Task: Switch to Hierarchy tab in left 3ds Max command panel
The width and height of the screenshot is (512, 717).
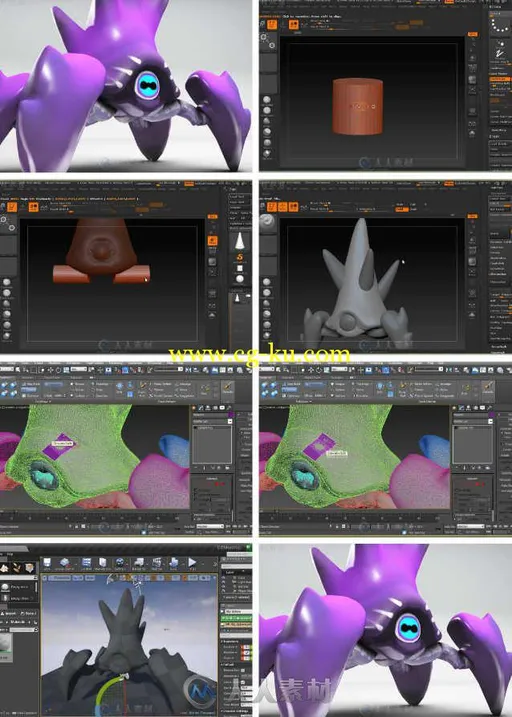Action: [208, 407]
